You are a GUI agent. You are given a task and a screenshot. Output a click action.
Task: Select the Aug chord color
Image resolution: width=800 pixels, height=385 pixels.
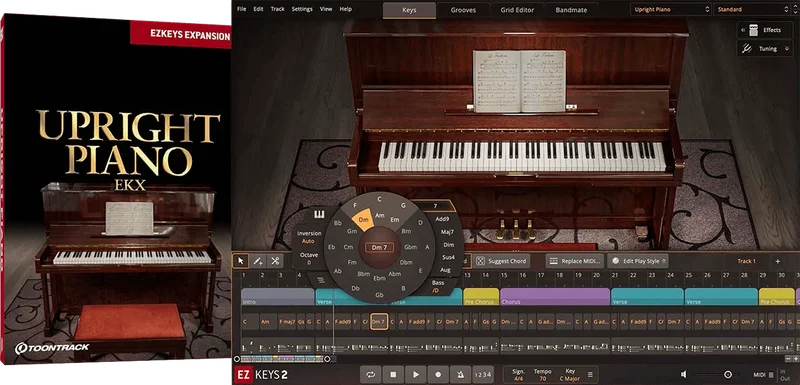pyautogui.click(x=445, y=270)
